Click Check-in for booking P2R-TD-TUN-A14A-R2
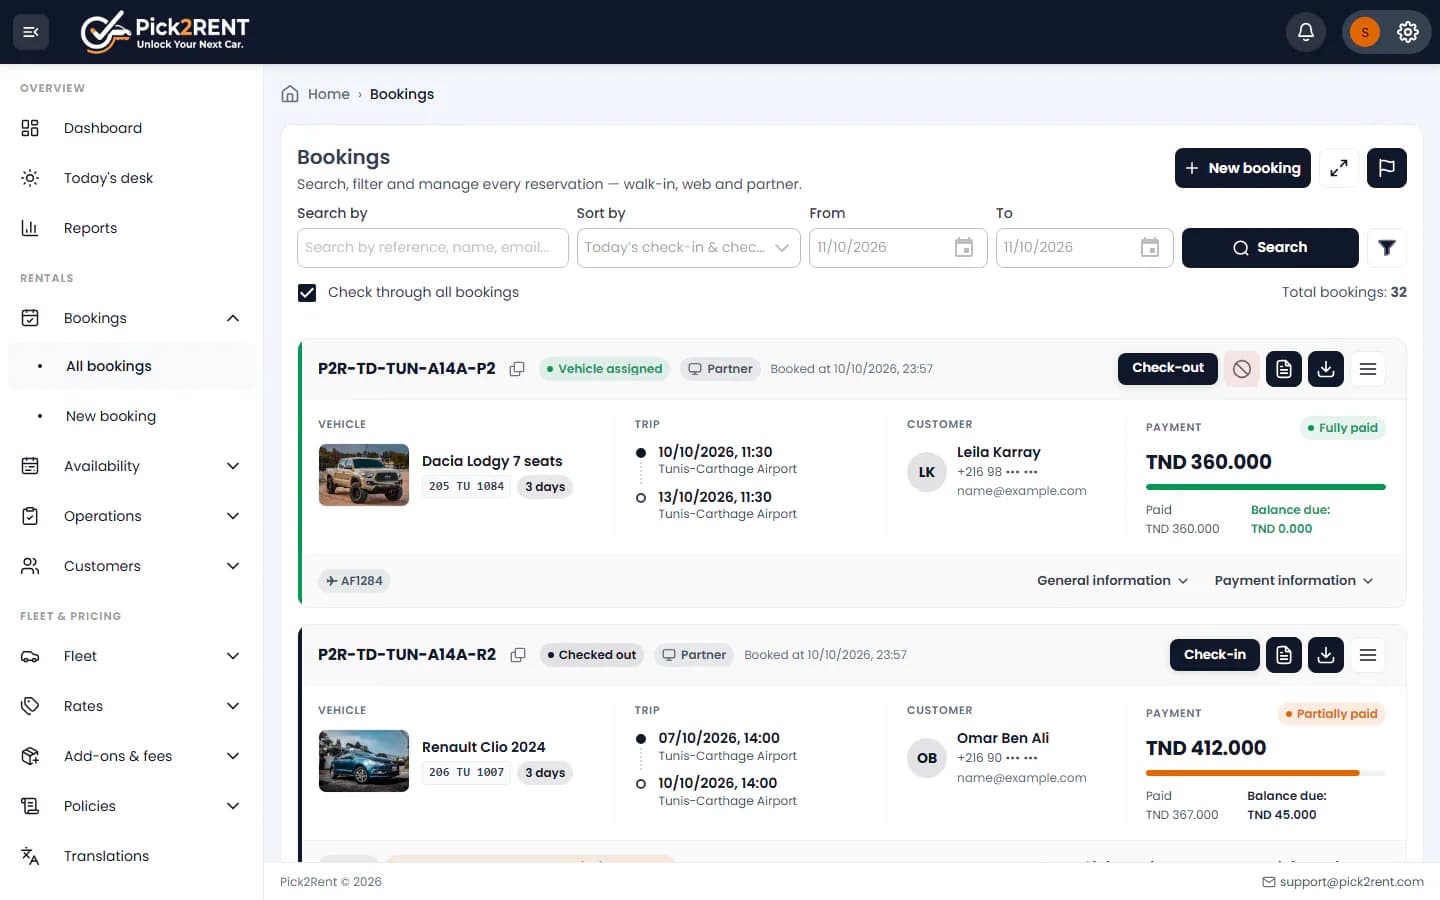 tap(1215, 655)
